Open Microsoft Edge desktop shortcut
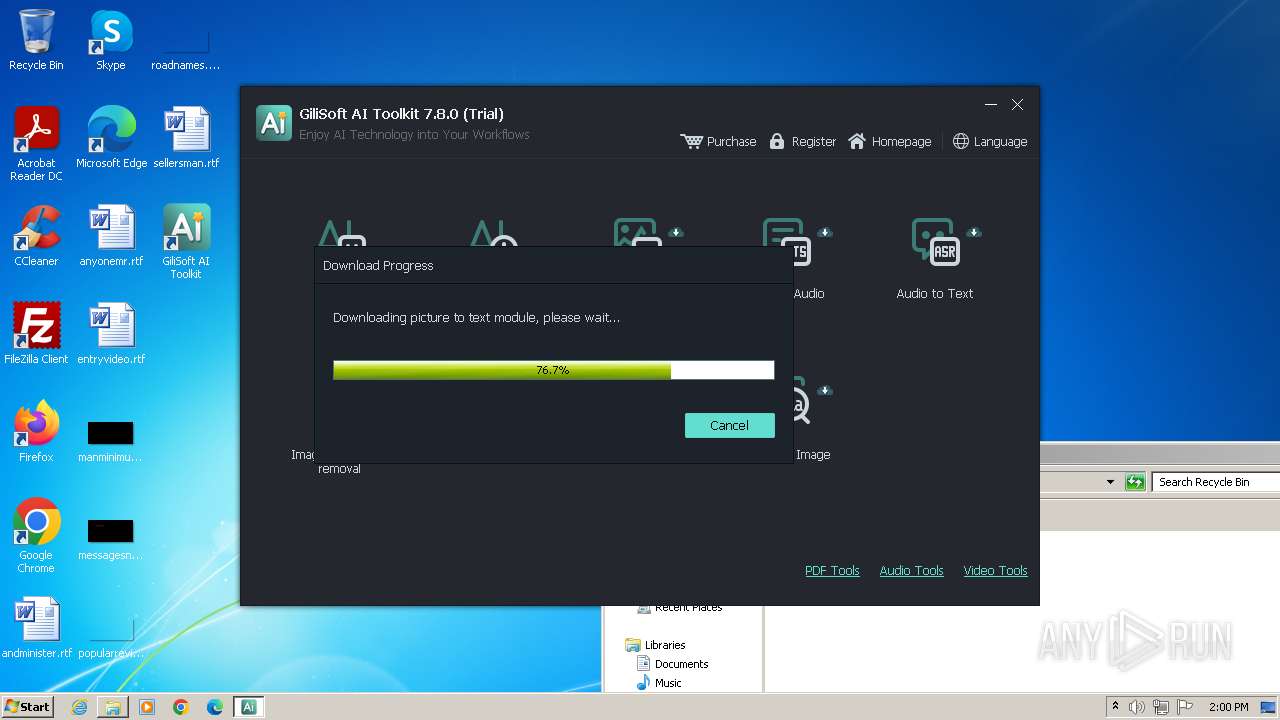 (x=111, y=138)
